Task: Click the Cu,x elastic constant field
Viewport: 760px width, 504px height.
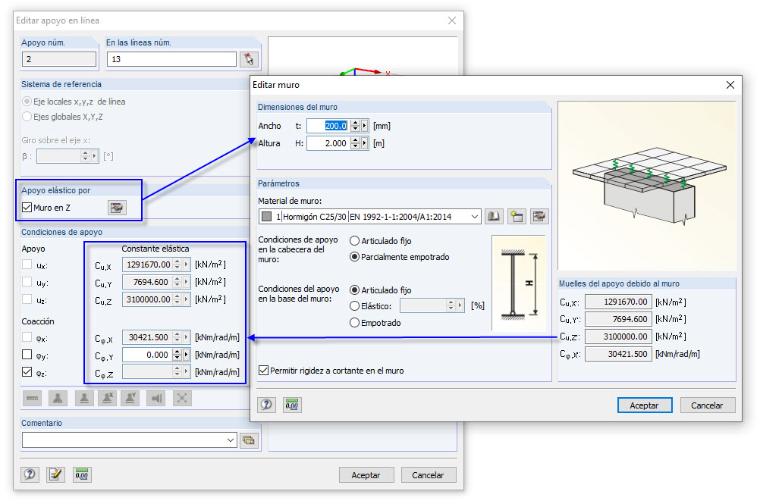Action: [147, 265]
